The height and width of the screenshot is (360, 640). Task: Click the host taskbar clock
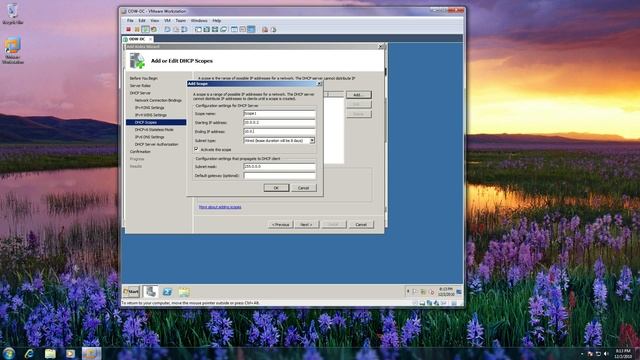coord(623,353)
